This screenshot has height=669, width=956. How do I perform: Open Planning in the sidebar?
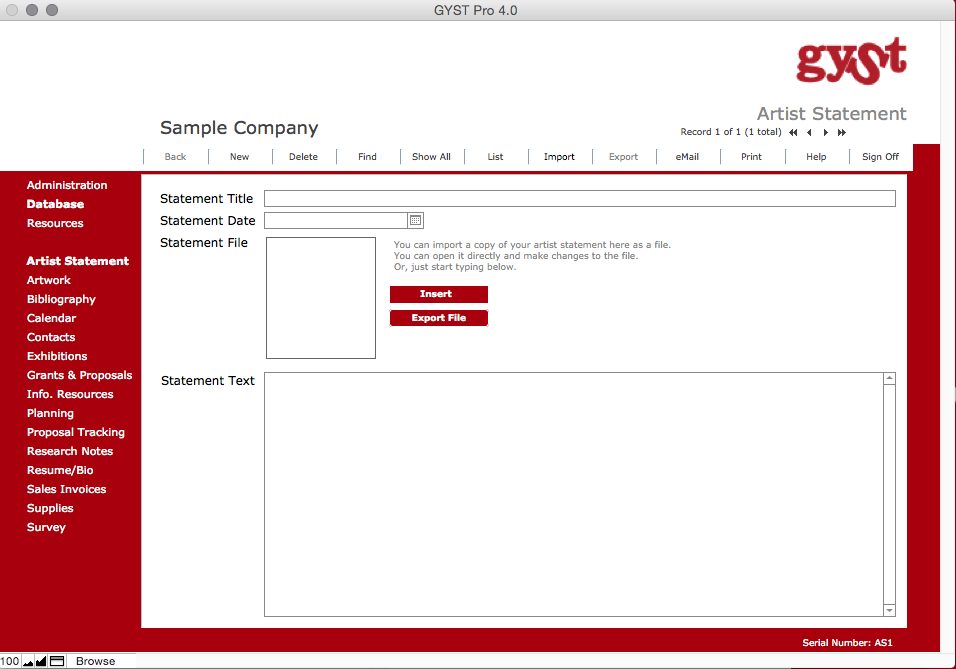pyautogui.click(x=50, y=413)
